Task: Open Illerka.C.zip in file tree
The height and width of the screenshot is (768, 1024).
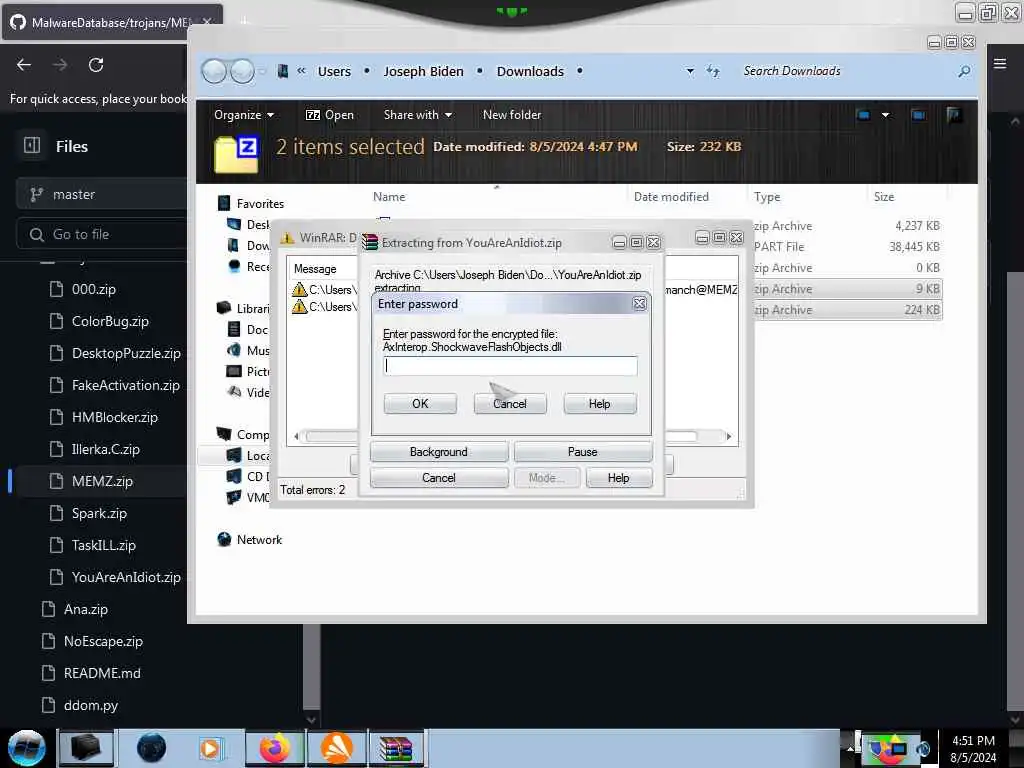Action: [x=105, y=449]
